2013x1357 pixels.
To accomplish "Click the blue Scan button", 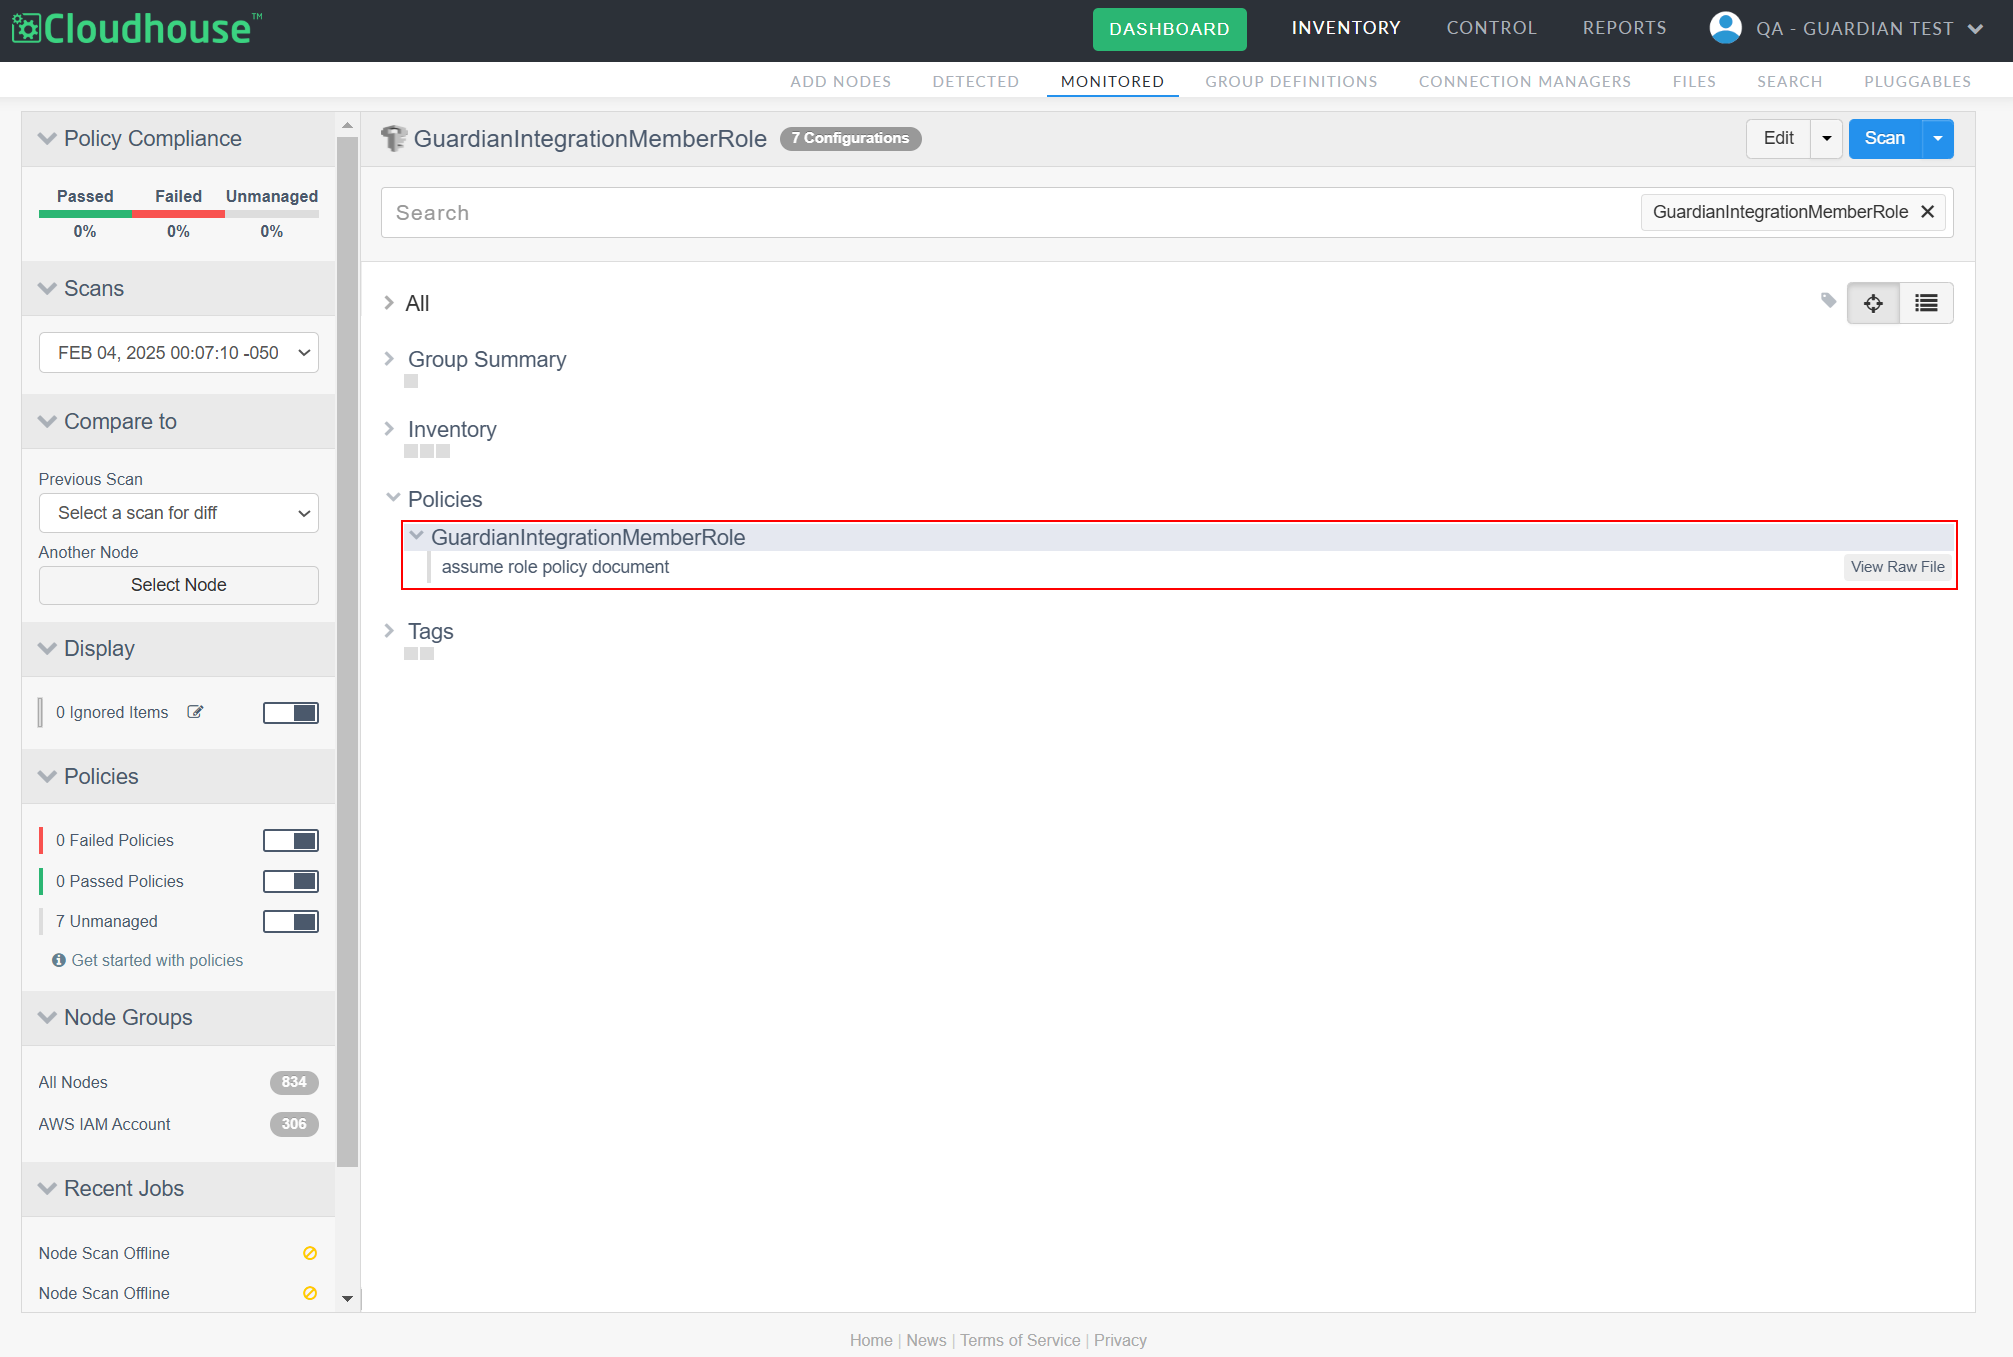I will coord(1884,138).
